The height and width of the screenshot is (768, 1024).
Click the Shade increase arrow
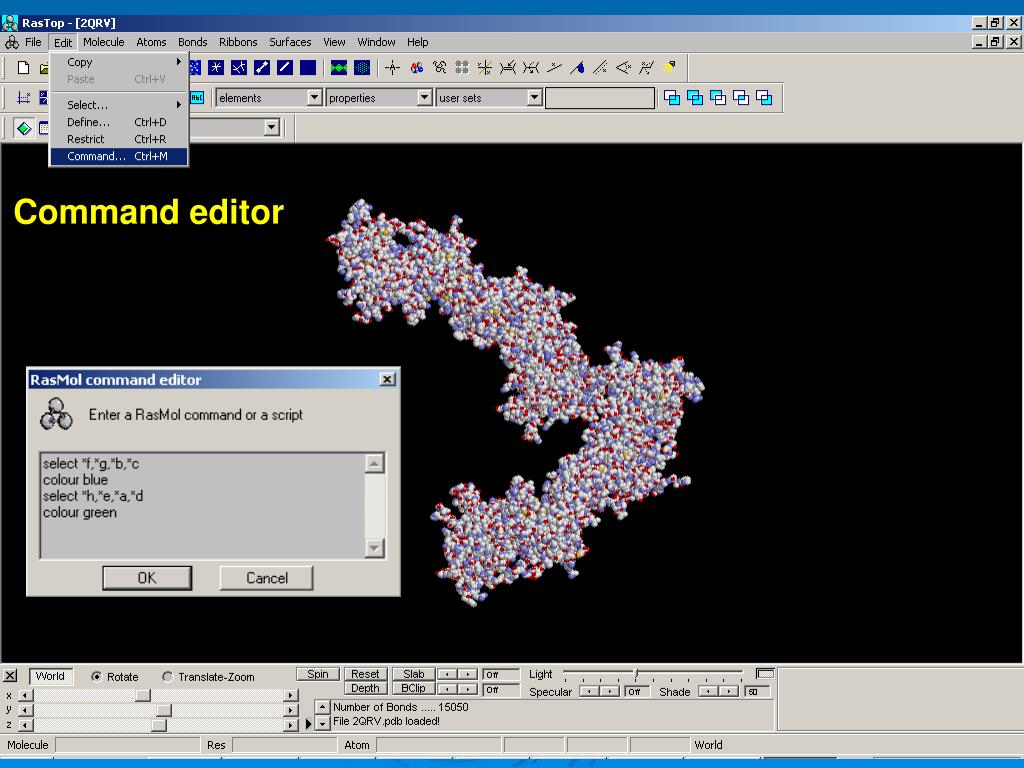point(729,691)
